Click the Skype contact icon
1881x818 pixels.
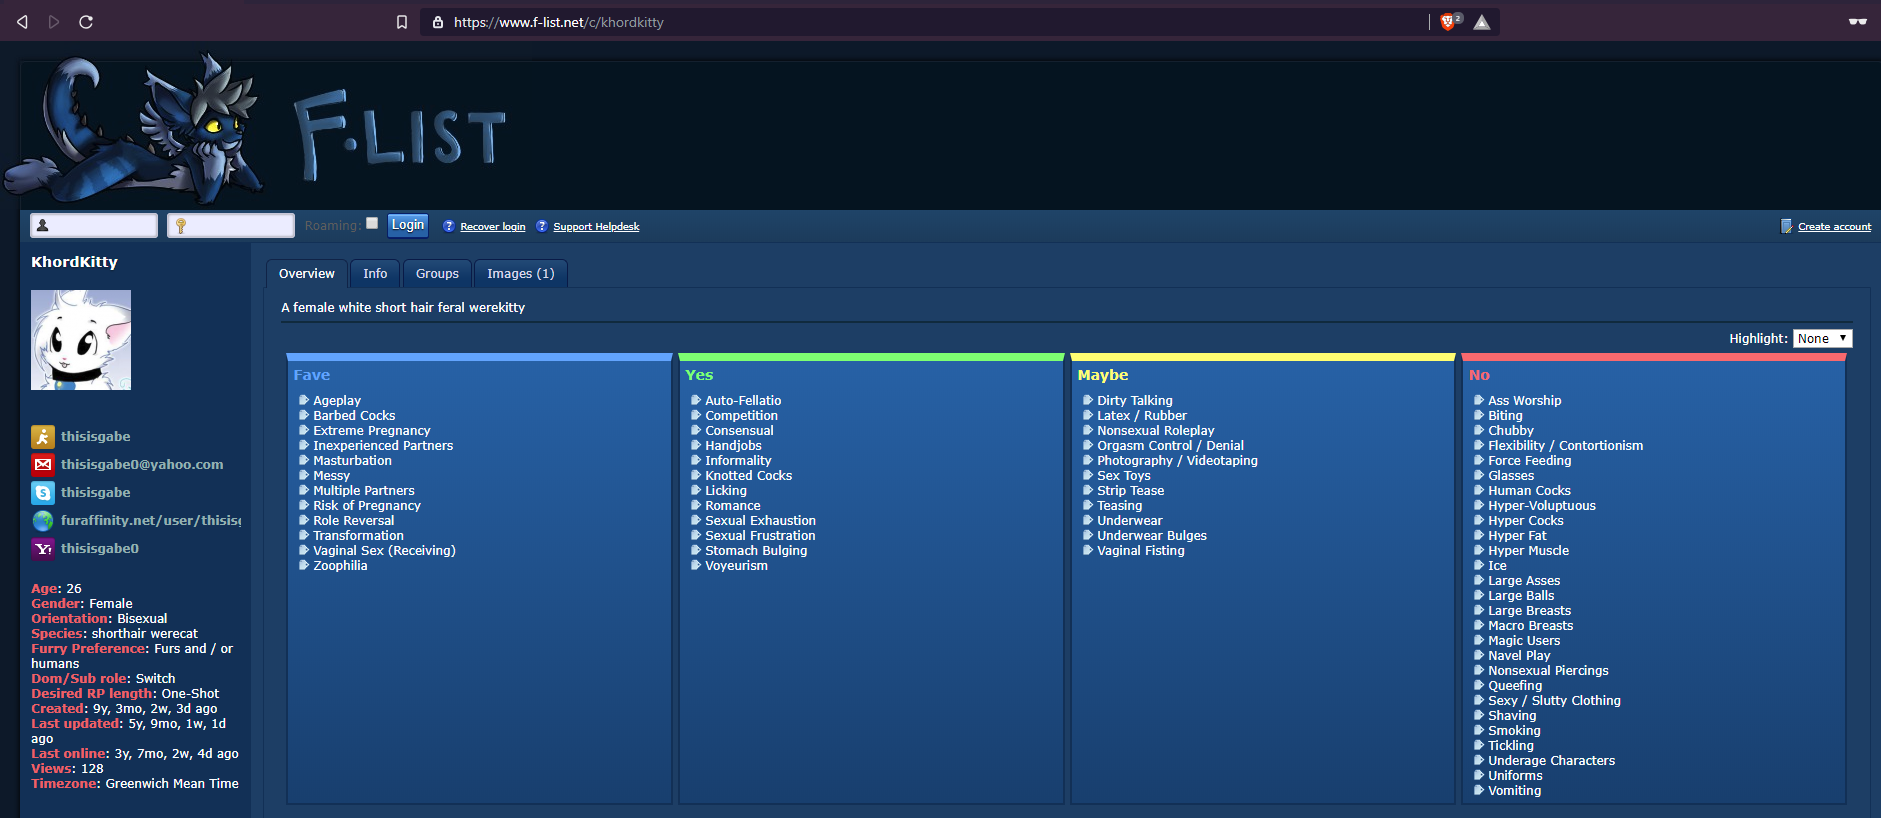point(43,492)
